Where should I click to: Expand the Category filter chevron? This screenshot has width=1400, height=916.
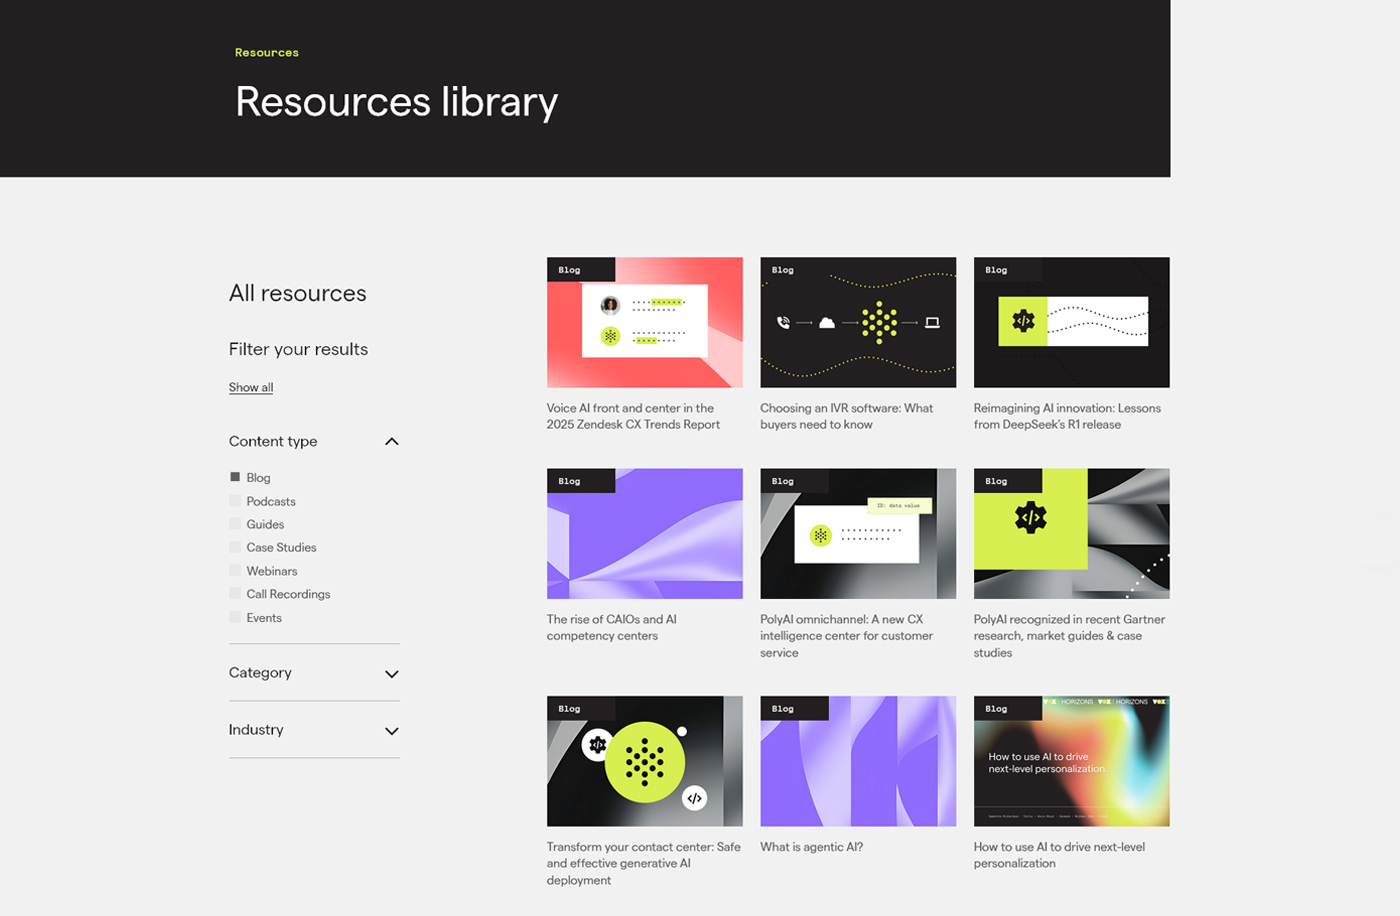[392, 674]
